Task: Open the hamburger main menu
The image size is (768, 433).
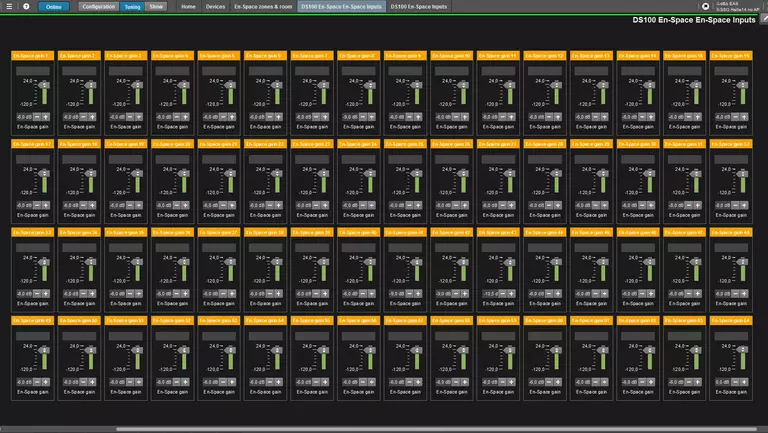Action: coord(9,6)
